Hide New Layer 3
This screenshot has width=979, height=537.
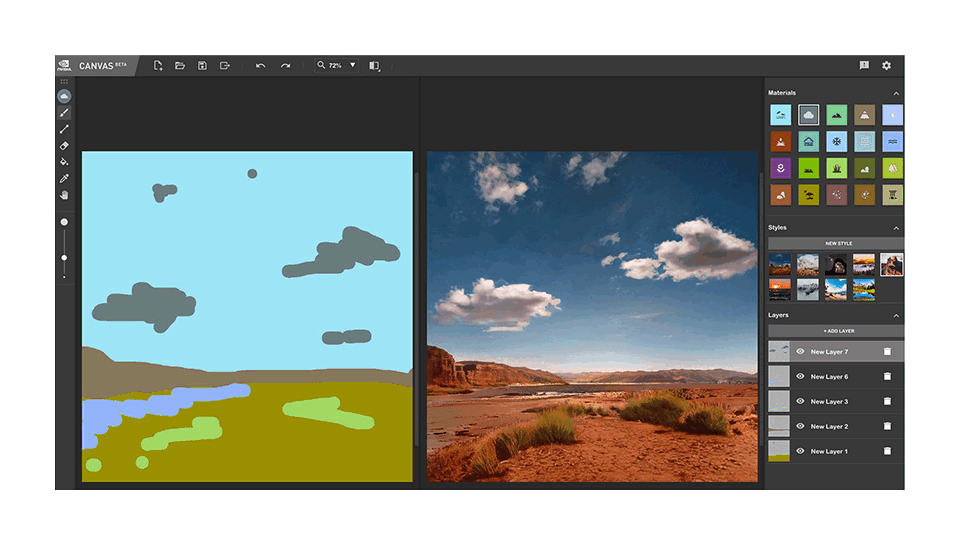(800, 402)
